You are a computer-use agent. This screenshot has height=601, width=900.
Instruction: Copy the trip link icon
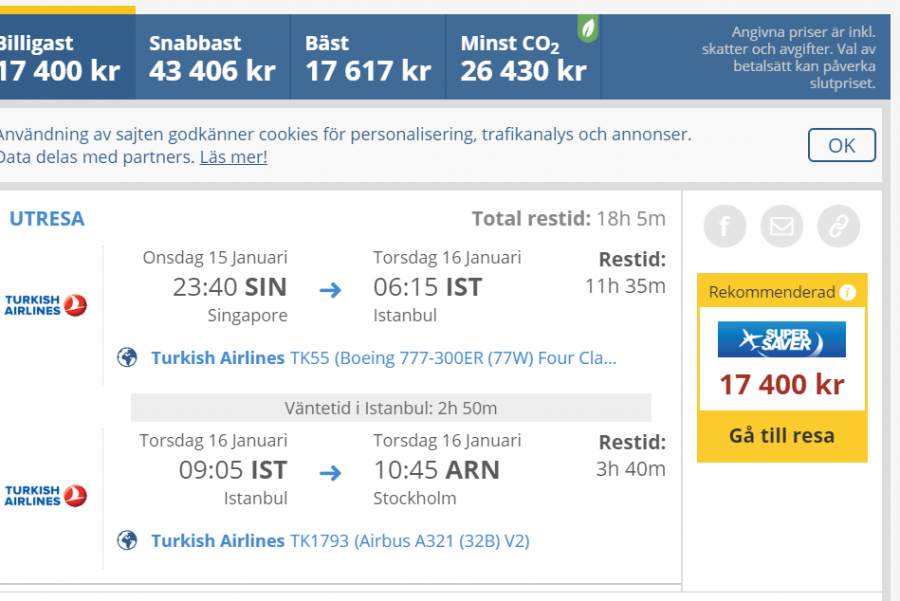point(838,227)
